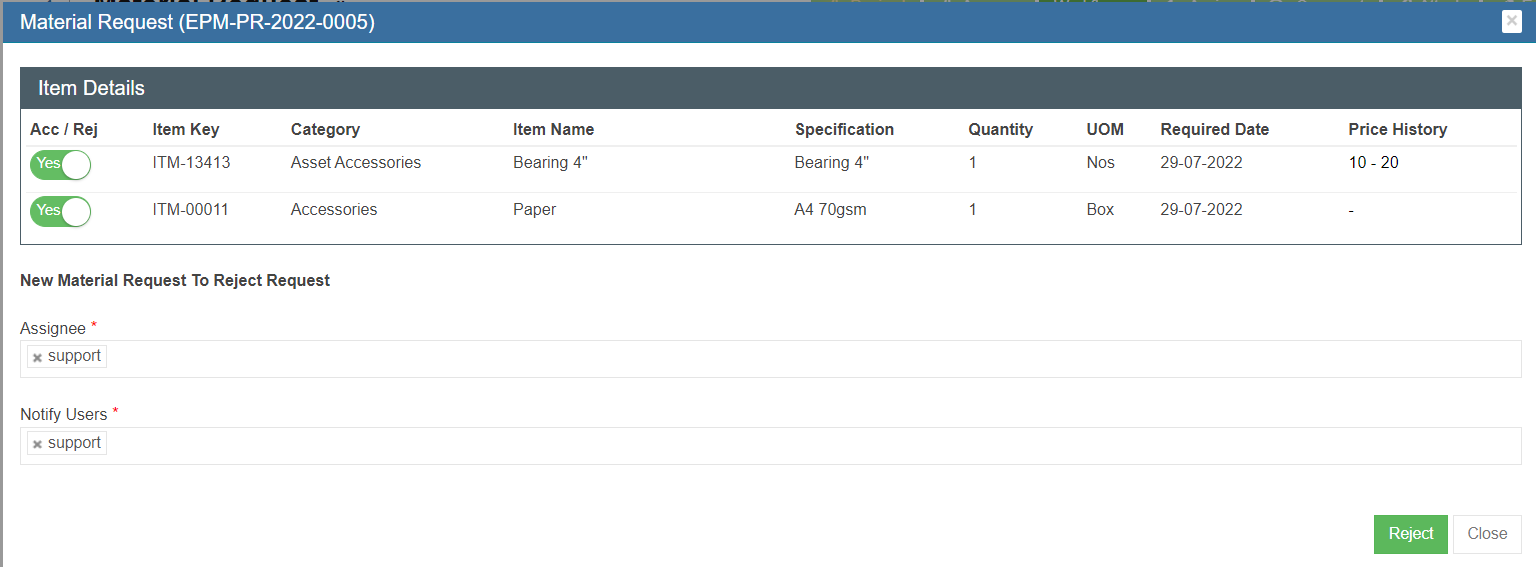Click the A4 70gsm specification cell
Screen dimensions: 1536x567
pyautogui.click(x=829, y=209)
